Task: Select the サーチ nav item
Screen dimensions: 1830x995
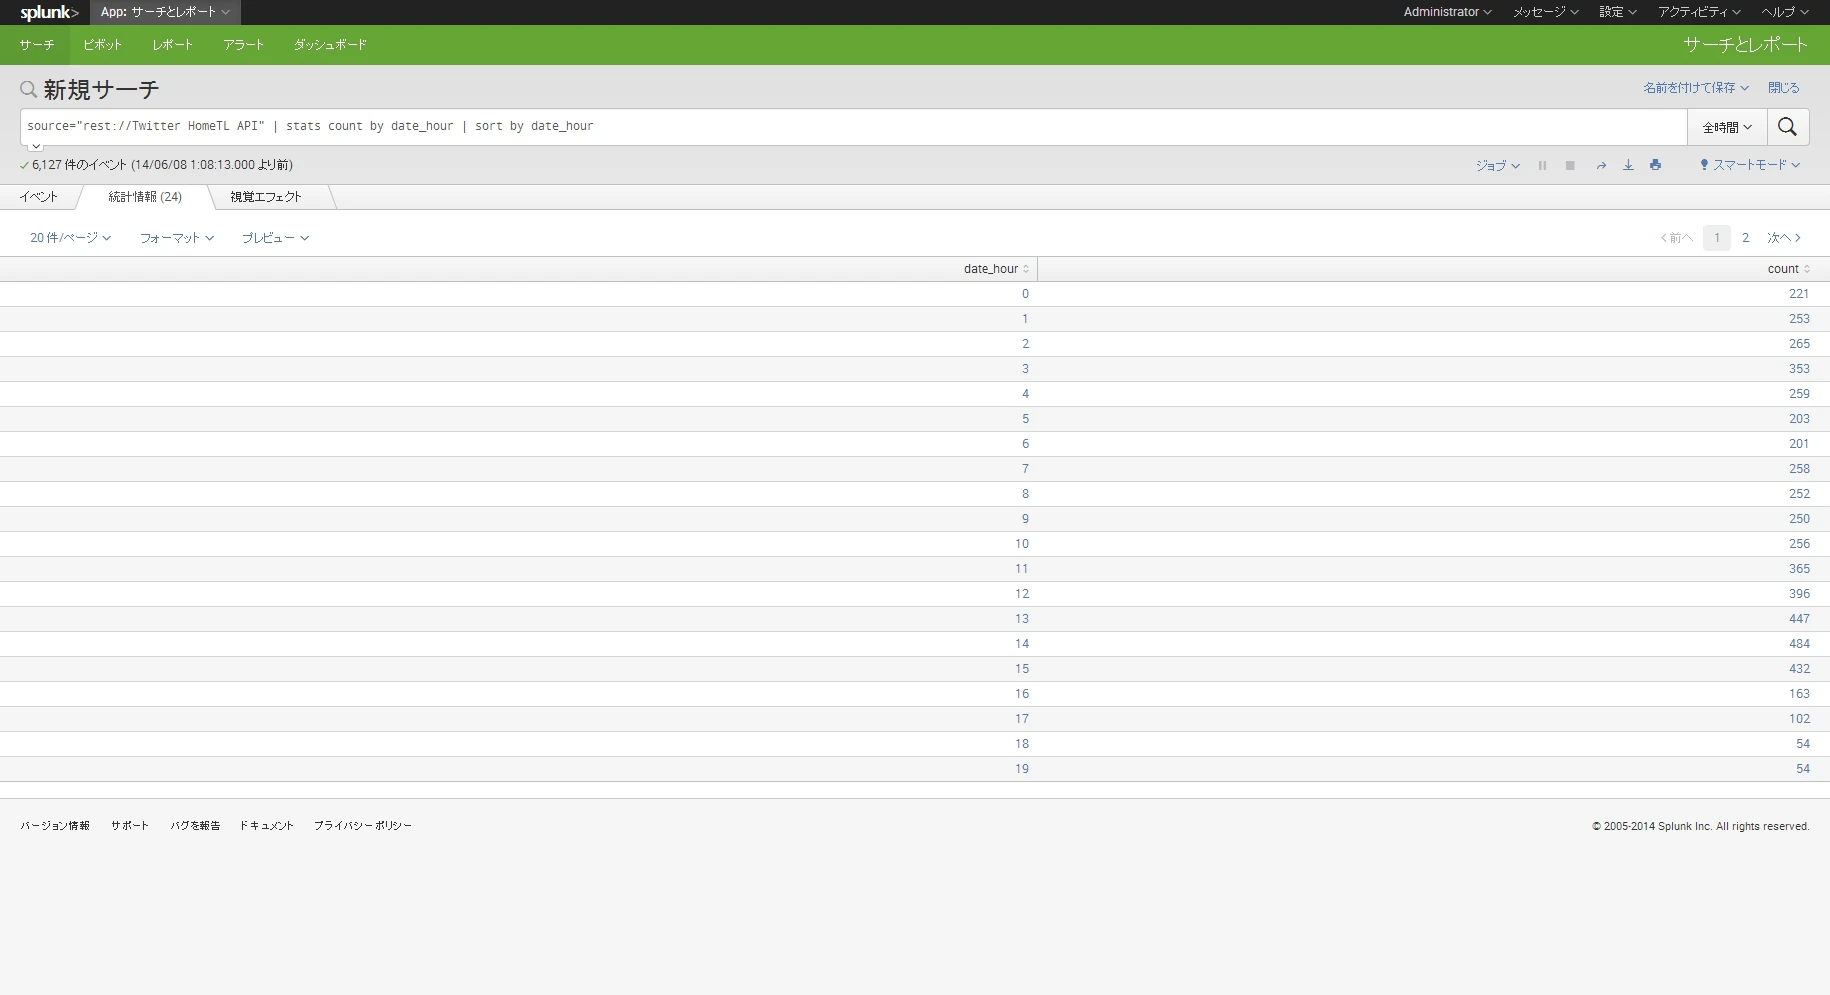Action: 36,45
